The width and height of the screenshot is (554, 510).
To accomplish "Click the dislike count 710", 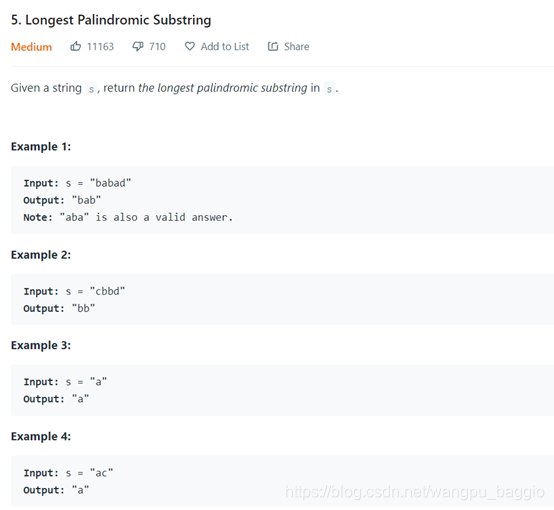I will (157, 46).
